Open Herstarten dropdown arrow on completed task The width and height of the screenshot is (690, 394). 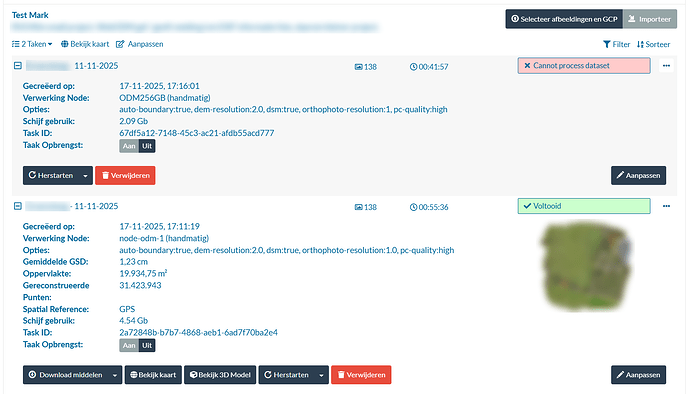[321, 375]
